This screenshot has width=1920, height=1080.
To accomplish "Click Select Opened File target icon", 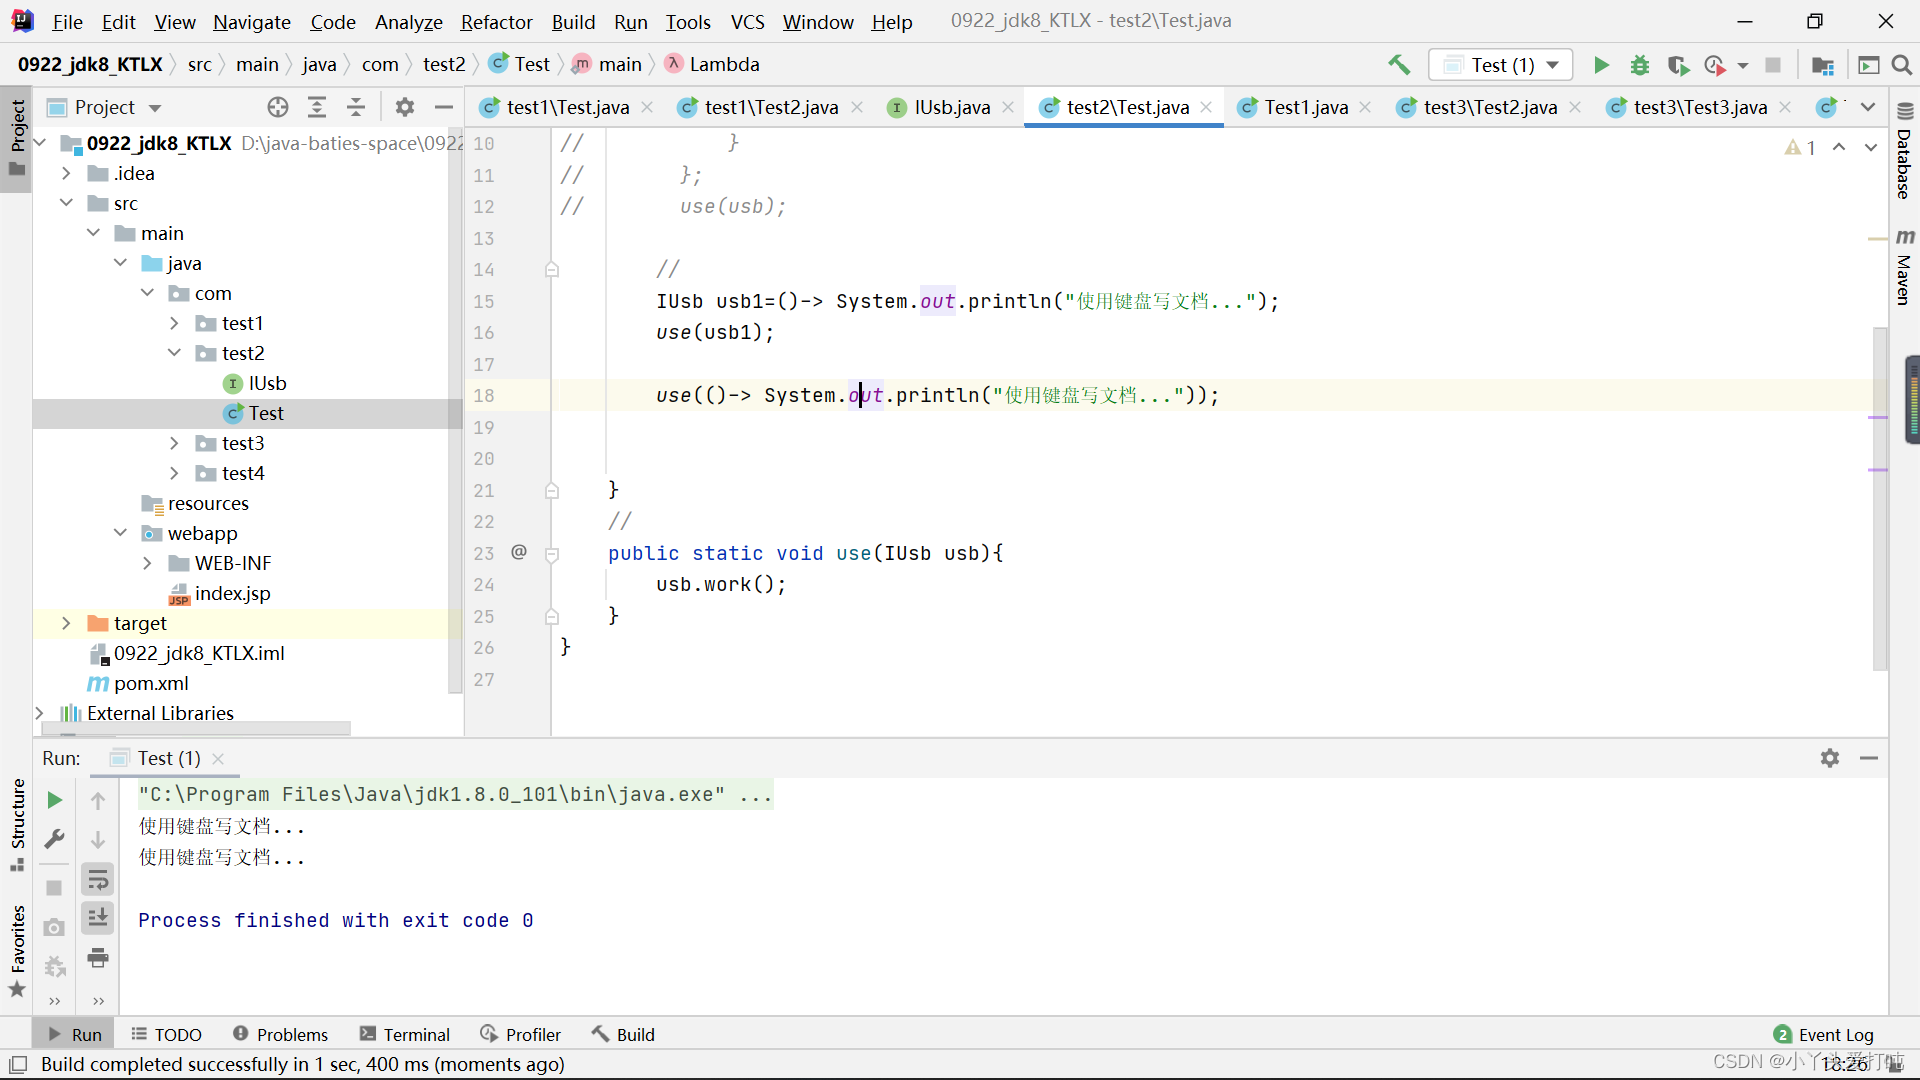I will pyautogui.click(x=278, y=107).
